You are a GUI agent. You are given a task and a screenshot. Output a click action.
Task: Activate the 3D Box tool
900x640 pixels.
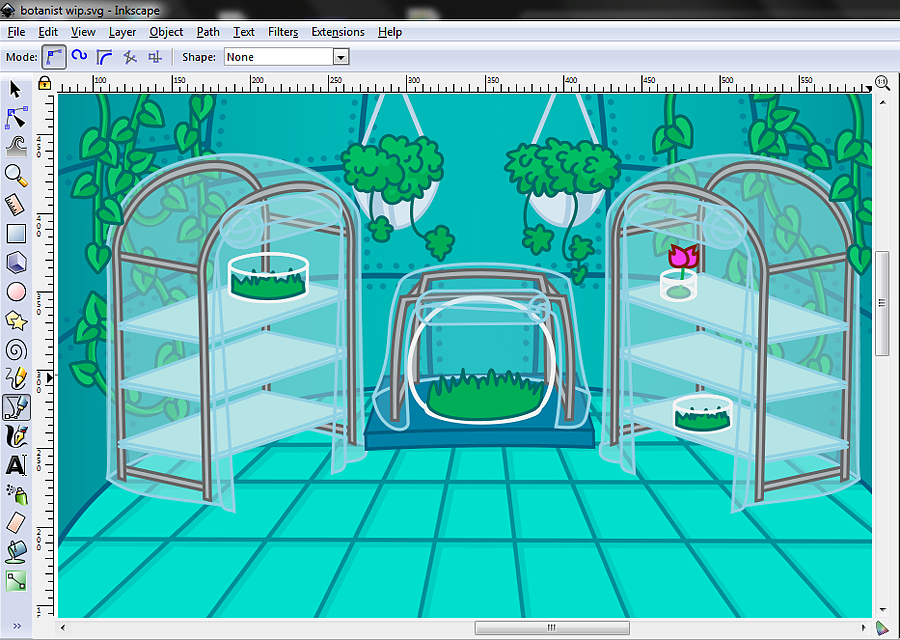click(16, 263)
